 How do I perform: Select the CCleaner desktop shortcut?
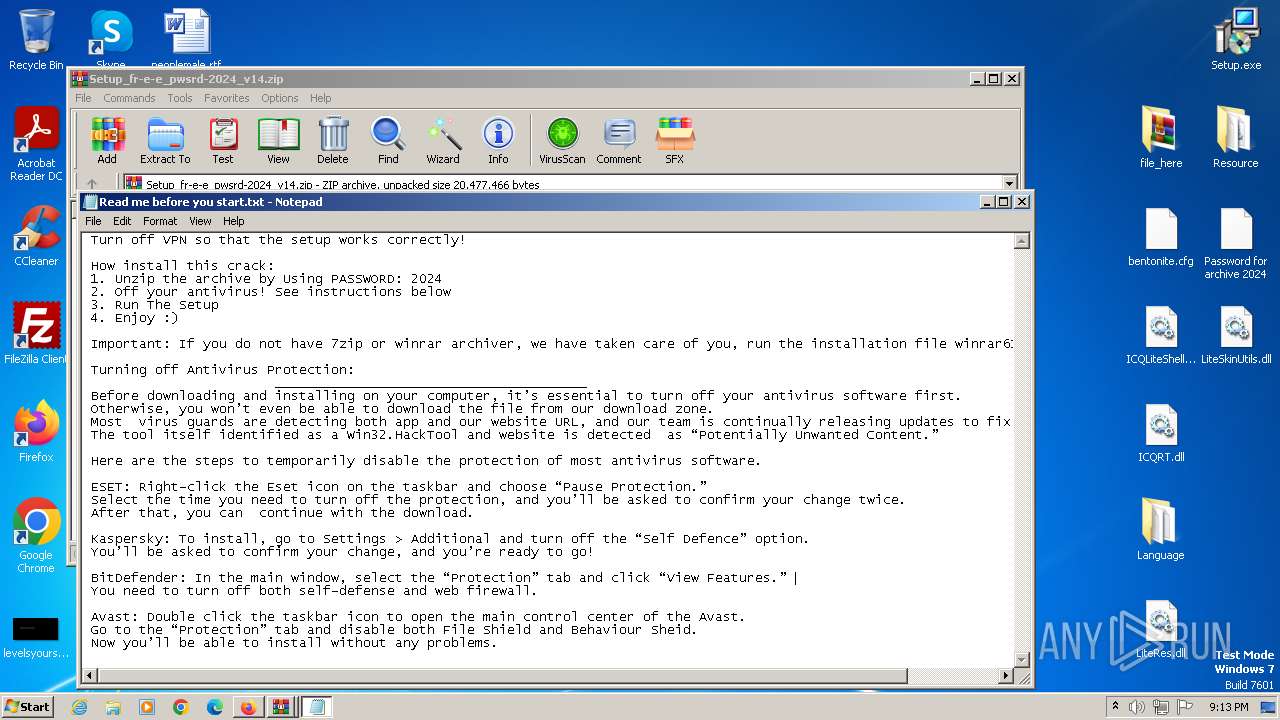pos(36,236)
